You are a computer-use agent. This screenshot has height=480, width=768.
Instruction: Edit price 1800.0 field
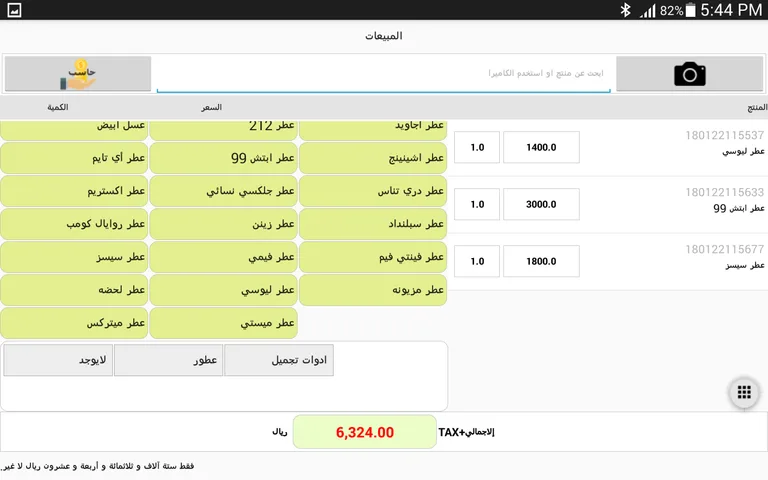pos(541,261)
